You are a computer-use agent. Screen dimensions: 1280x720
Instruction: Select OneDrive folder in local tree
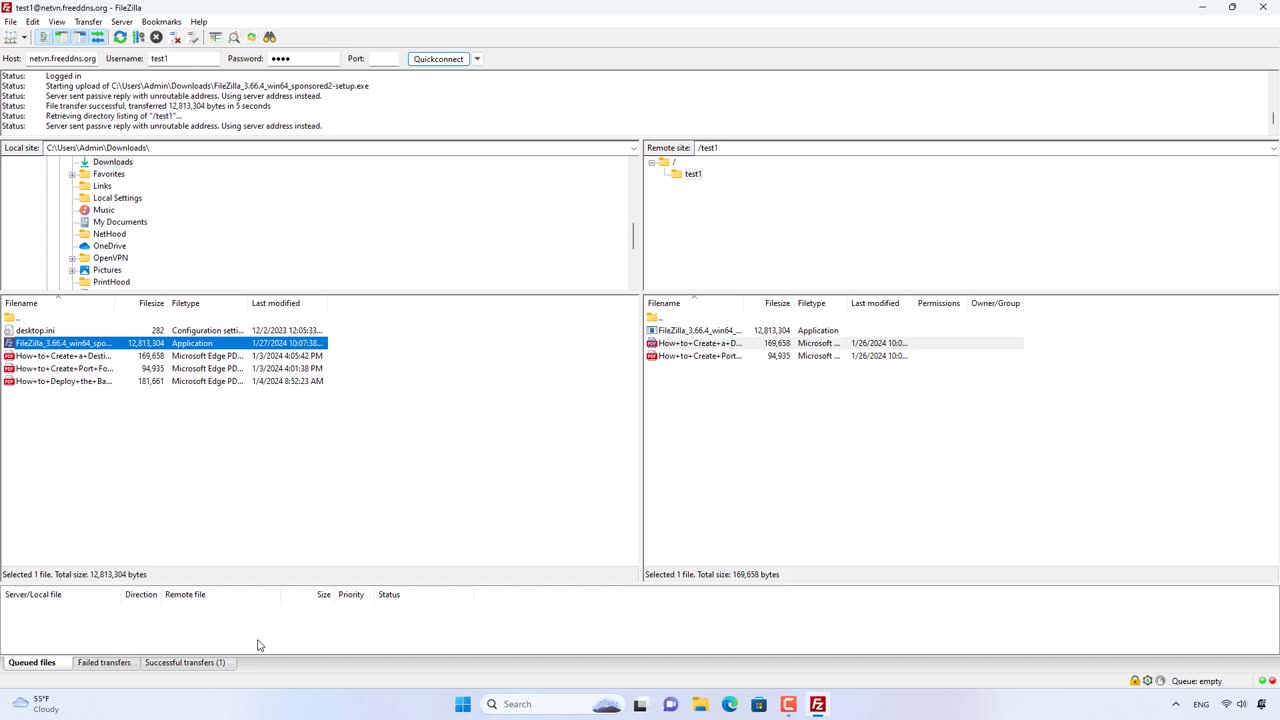pos(109,246)
